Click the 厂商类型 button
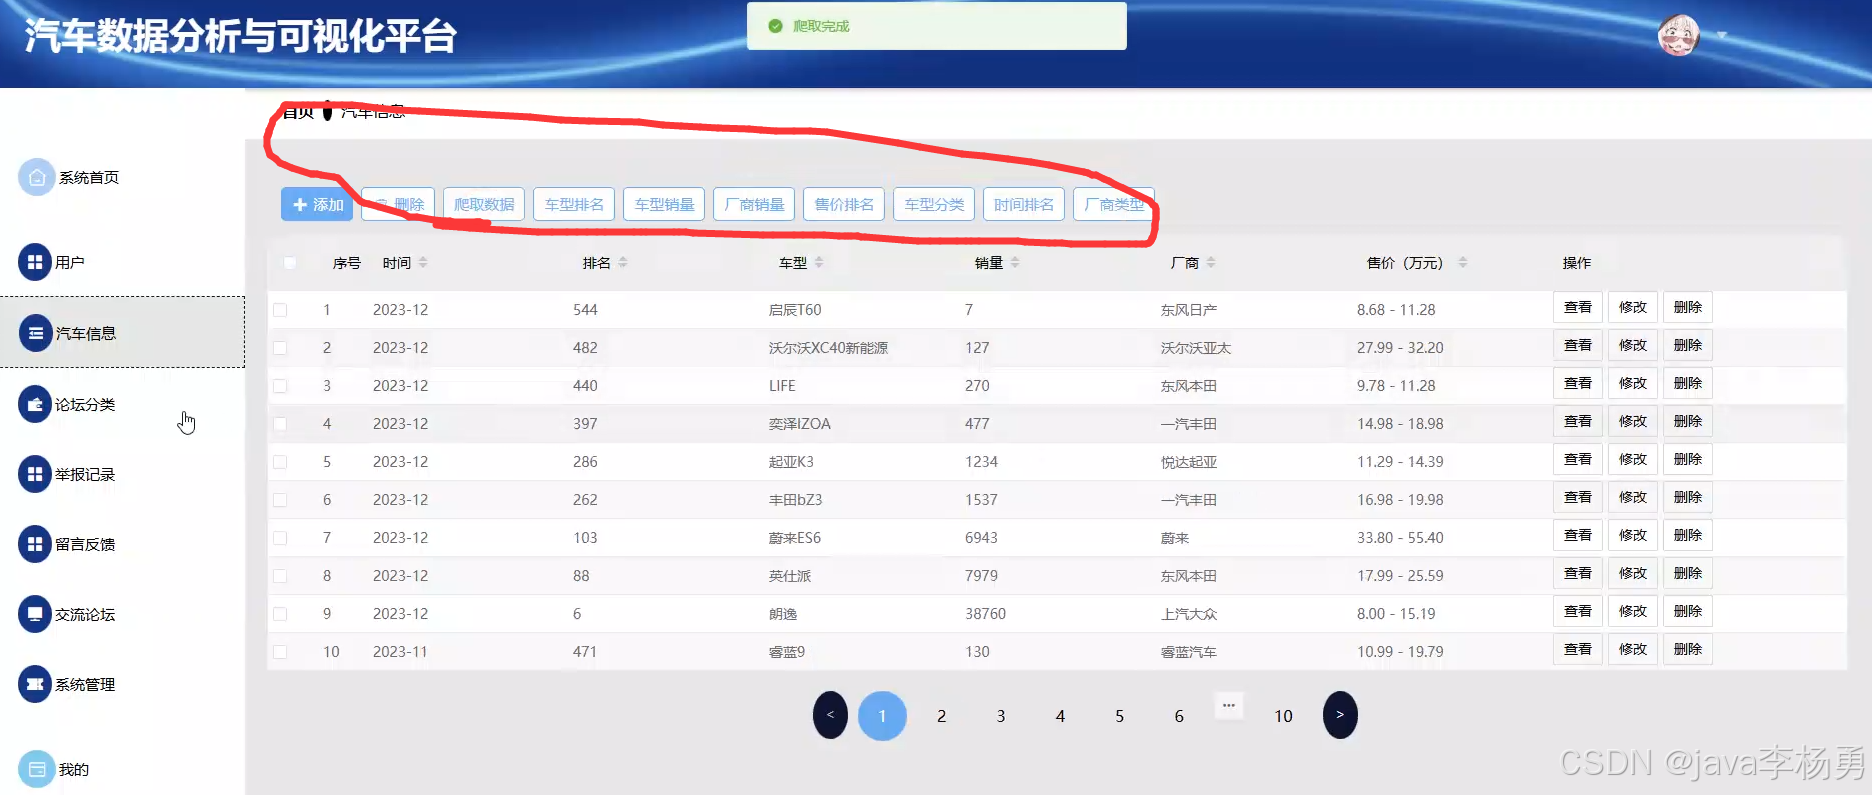The width and height of the screenshot is (1872, 795). [x=1114, y=204]
